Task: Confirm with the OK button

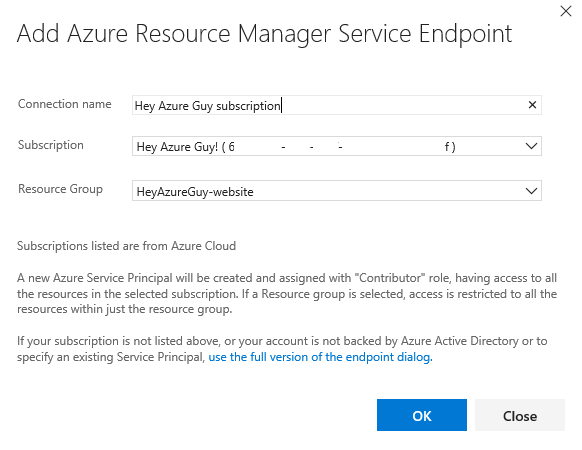Action: tap(422, 415)
